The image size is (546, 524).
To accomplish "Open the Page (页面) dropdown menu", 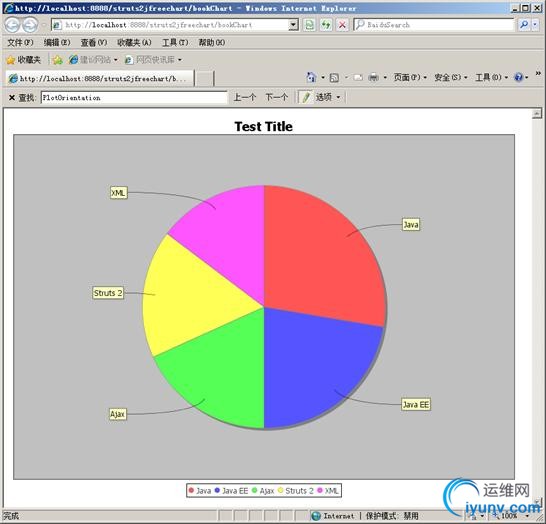I will [x=410, y=77].
